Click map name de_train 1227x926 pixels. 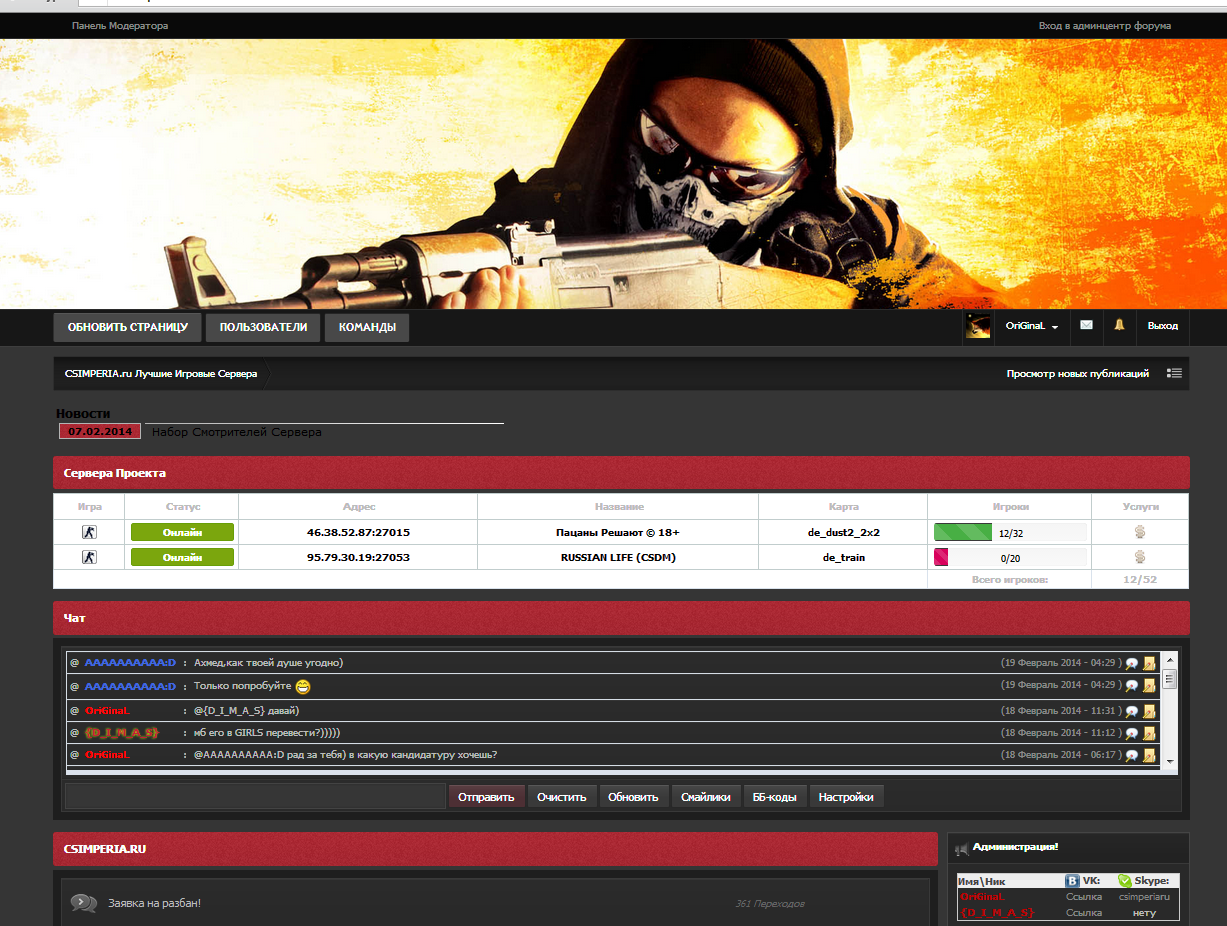(844, 557)
